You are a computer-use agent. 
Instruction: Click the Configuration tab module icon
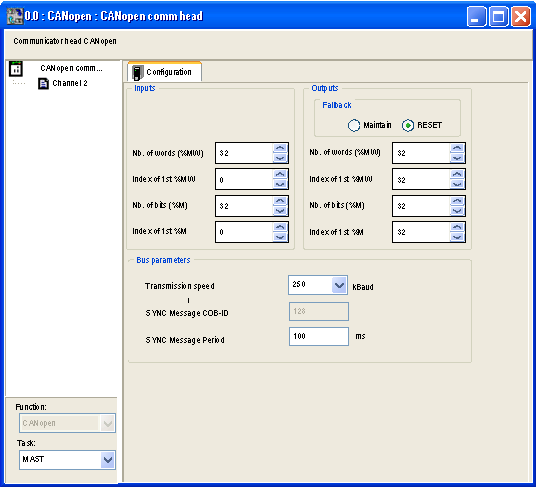137,73
